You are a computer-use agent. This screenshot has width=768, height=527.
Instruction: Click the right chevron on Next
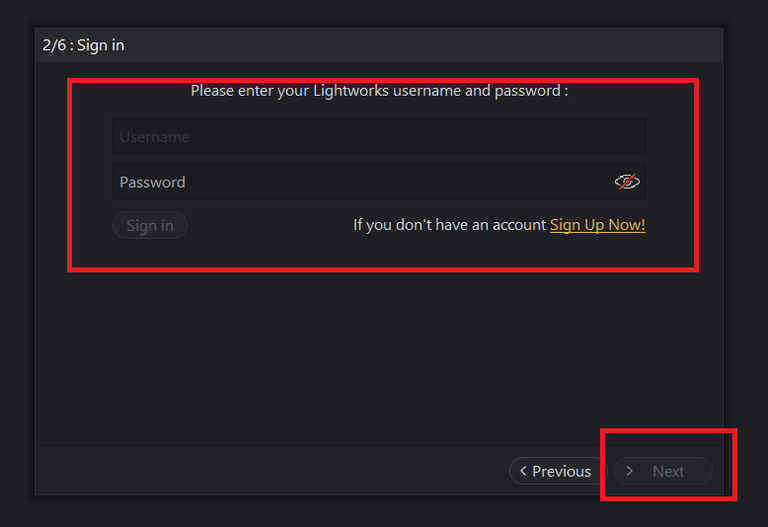tap(629, 471)
